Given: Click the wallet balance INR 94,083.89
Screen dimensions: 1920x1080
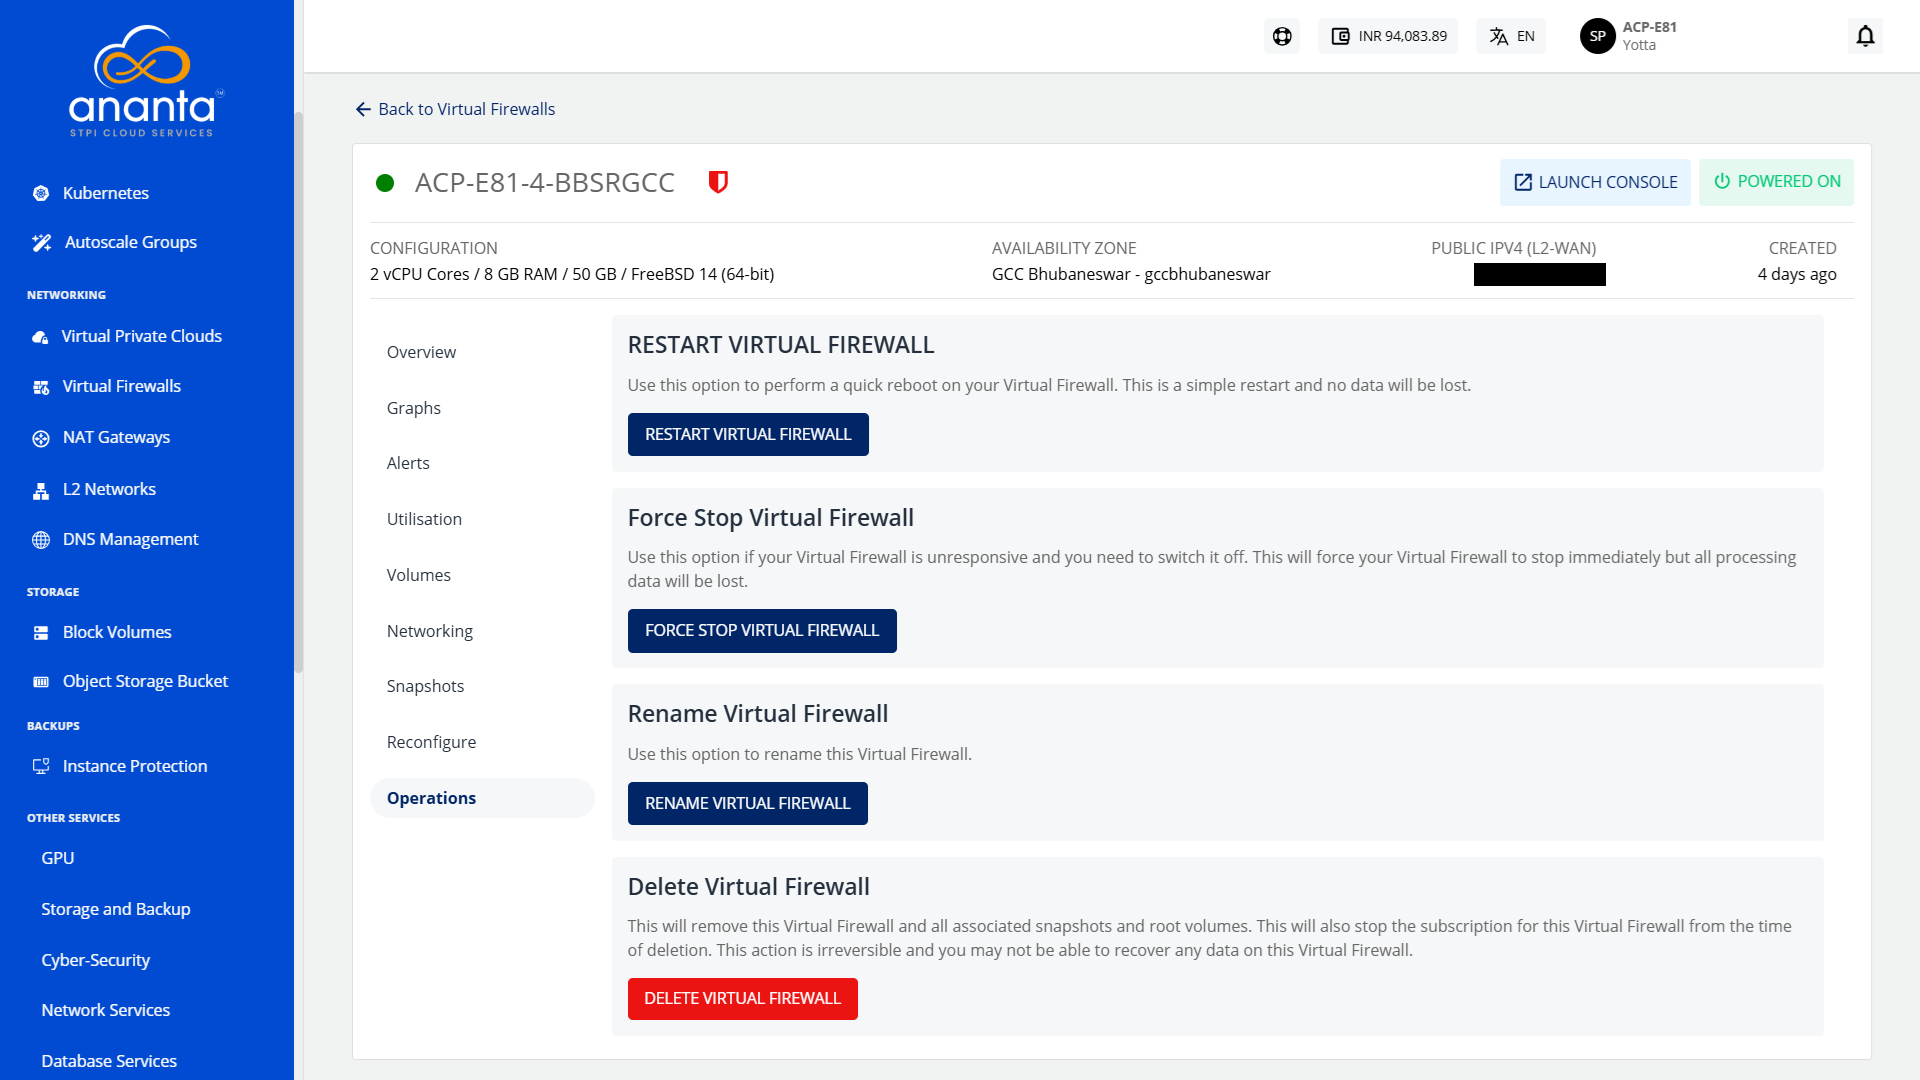Looking at the screenshot, I should point(1388,36).
